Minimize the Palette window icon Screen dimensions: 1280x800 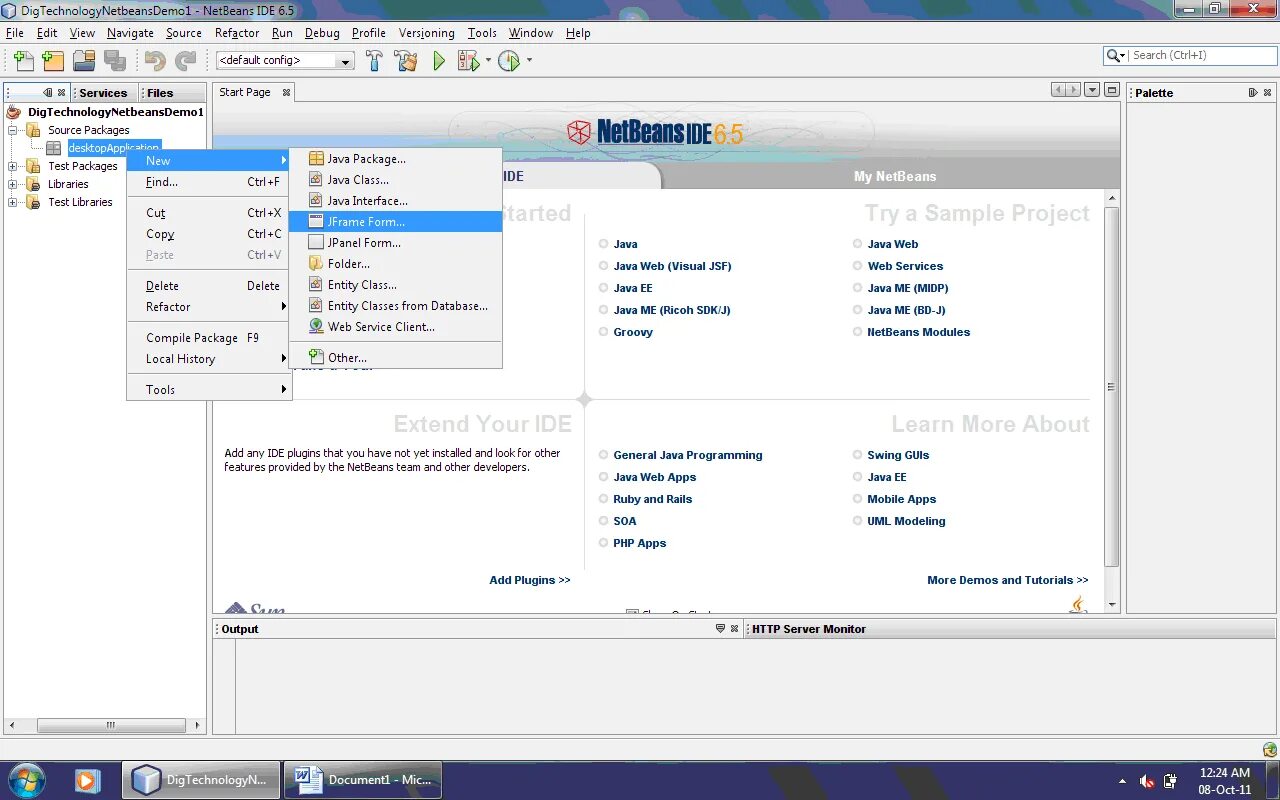(x=1253, y=93)
